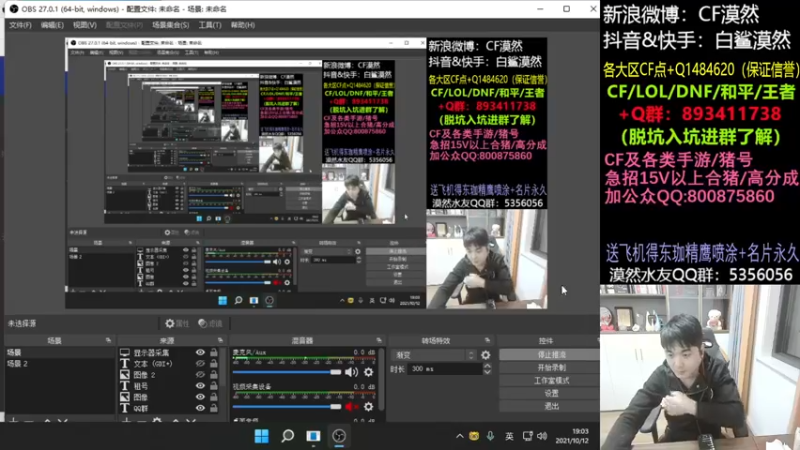Image resolution: width=800 pixels, height=450 pixels.
Task: Open source 属性 properties gear
Action: coord(177,323)
